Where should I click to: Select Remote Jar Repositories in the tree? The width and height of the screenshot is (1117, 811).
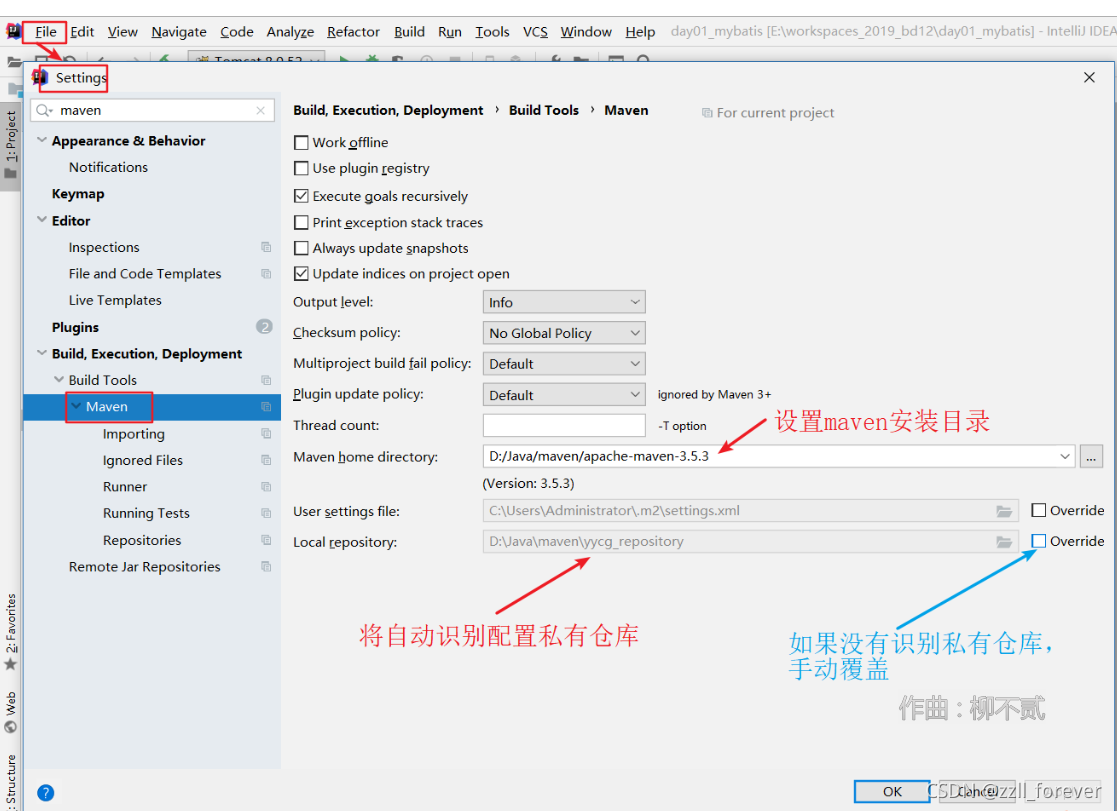[145, 567]
